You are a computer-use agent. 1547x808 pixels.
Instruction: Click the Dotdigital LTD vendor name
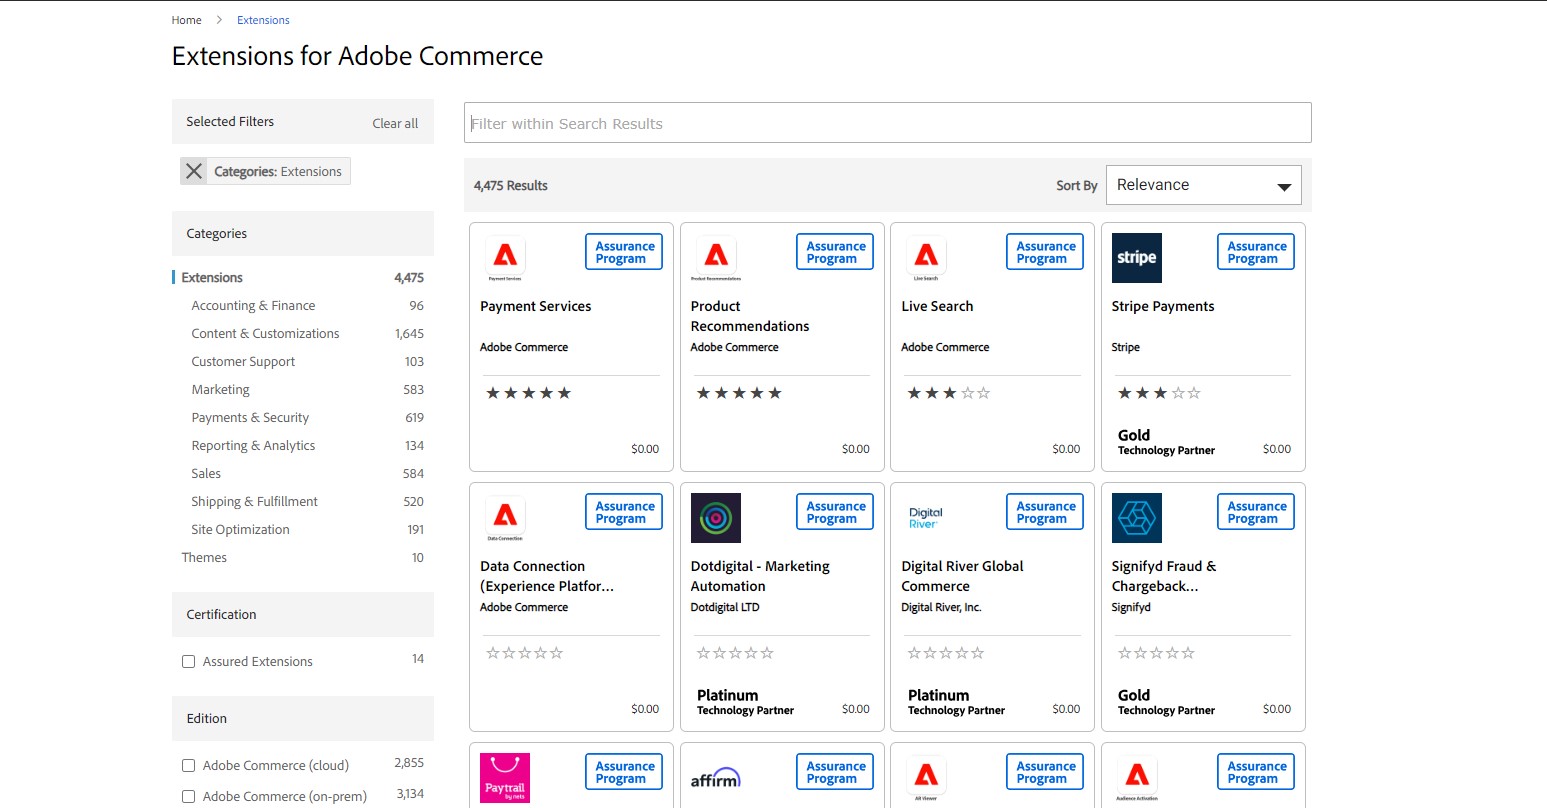tap(725, 607)
